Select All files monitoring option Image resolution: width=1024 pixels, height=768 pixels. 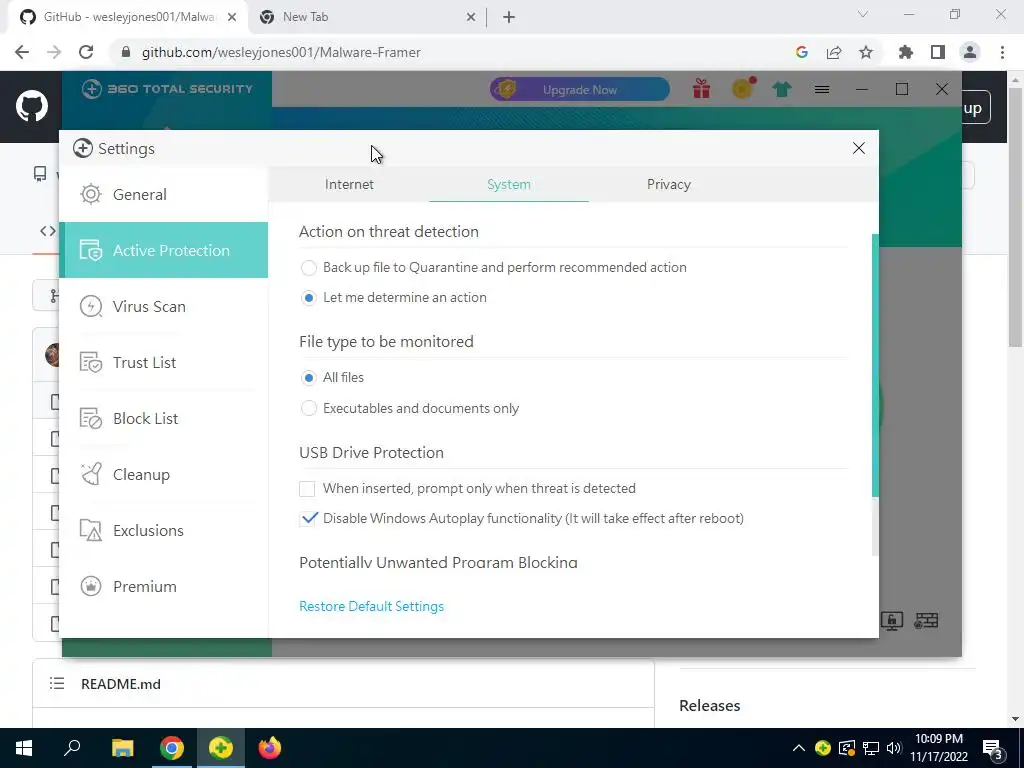pyautogui.click(x=308, y=377)
